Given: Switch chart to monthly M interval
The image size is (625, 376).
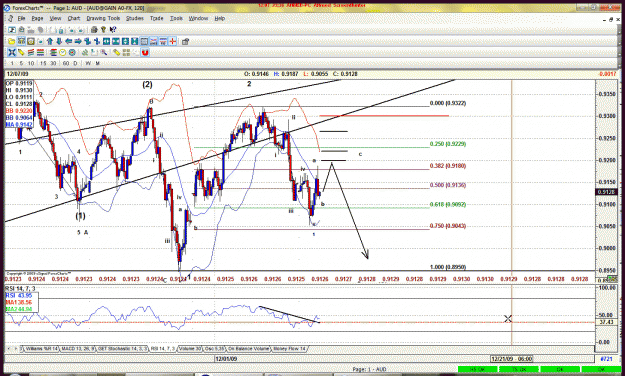Looking at the screenshot, I should pyautogui.click(x=98, y=63).
